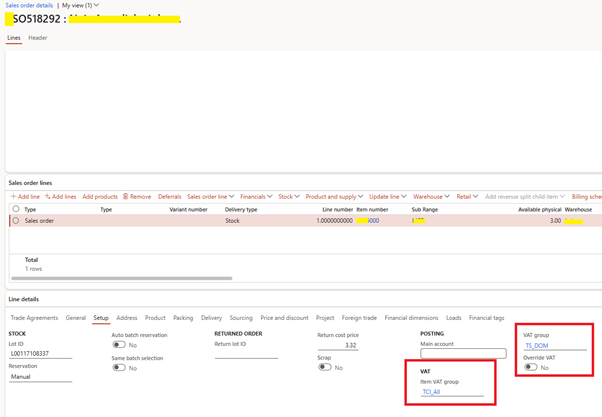The width and height of the screenshot is (602, 417).
Task: Click the Billing schedule toolbar button
Action: click(587, 197)
